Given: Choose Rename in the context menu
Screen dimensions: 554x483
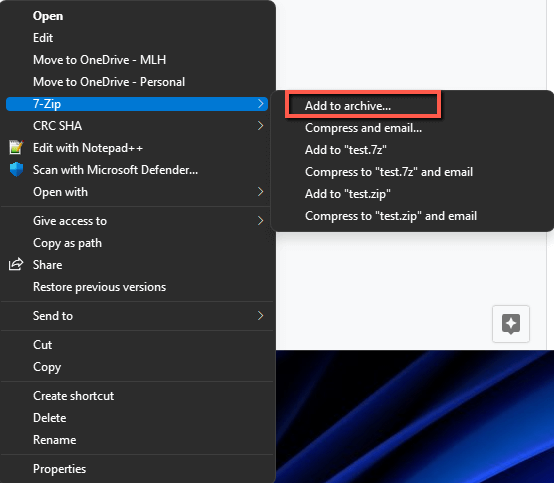Looking at the screenshot, I should tap(54, 440).
